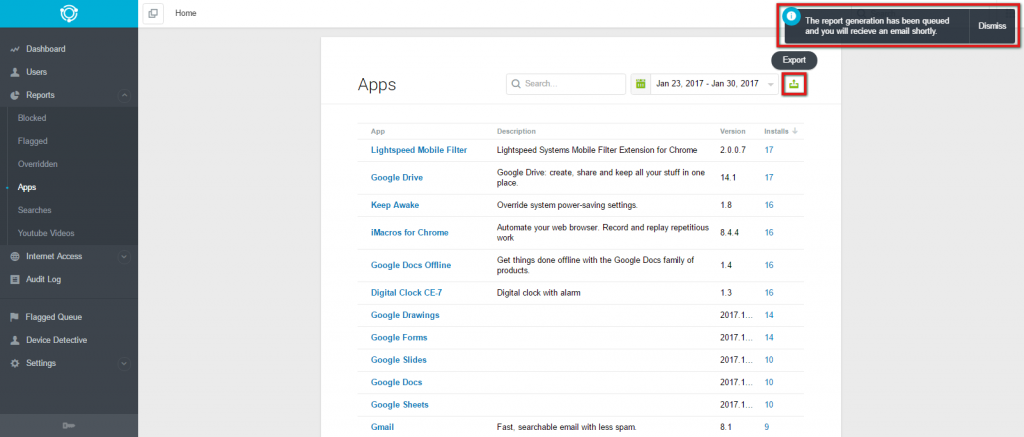Sort by the Version column header
The height and width of the screenshot is (437, 1024).
pyautogui.click(x=732, y=131)
